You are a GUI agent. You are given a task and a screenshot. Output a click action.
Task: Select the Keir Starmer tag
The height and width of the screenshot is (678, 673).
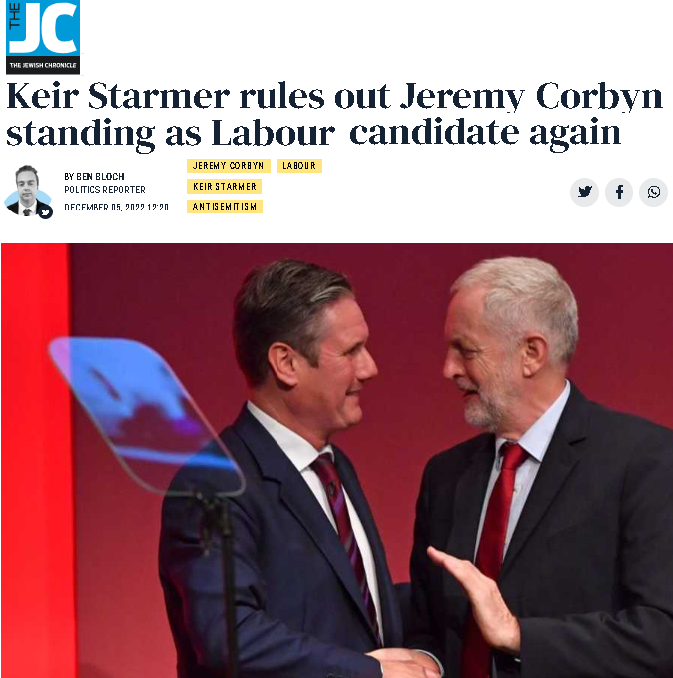click(x=224, y=187)
